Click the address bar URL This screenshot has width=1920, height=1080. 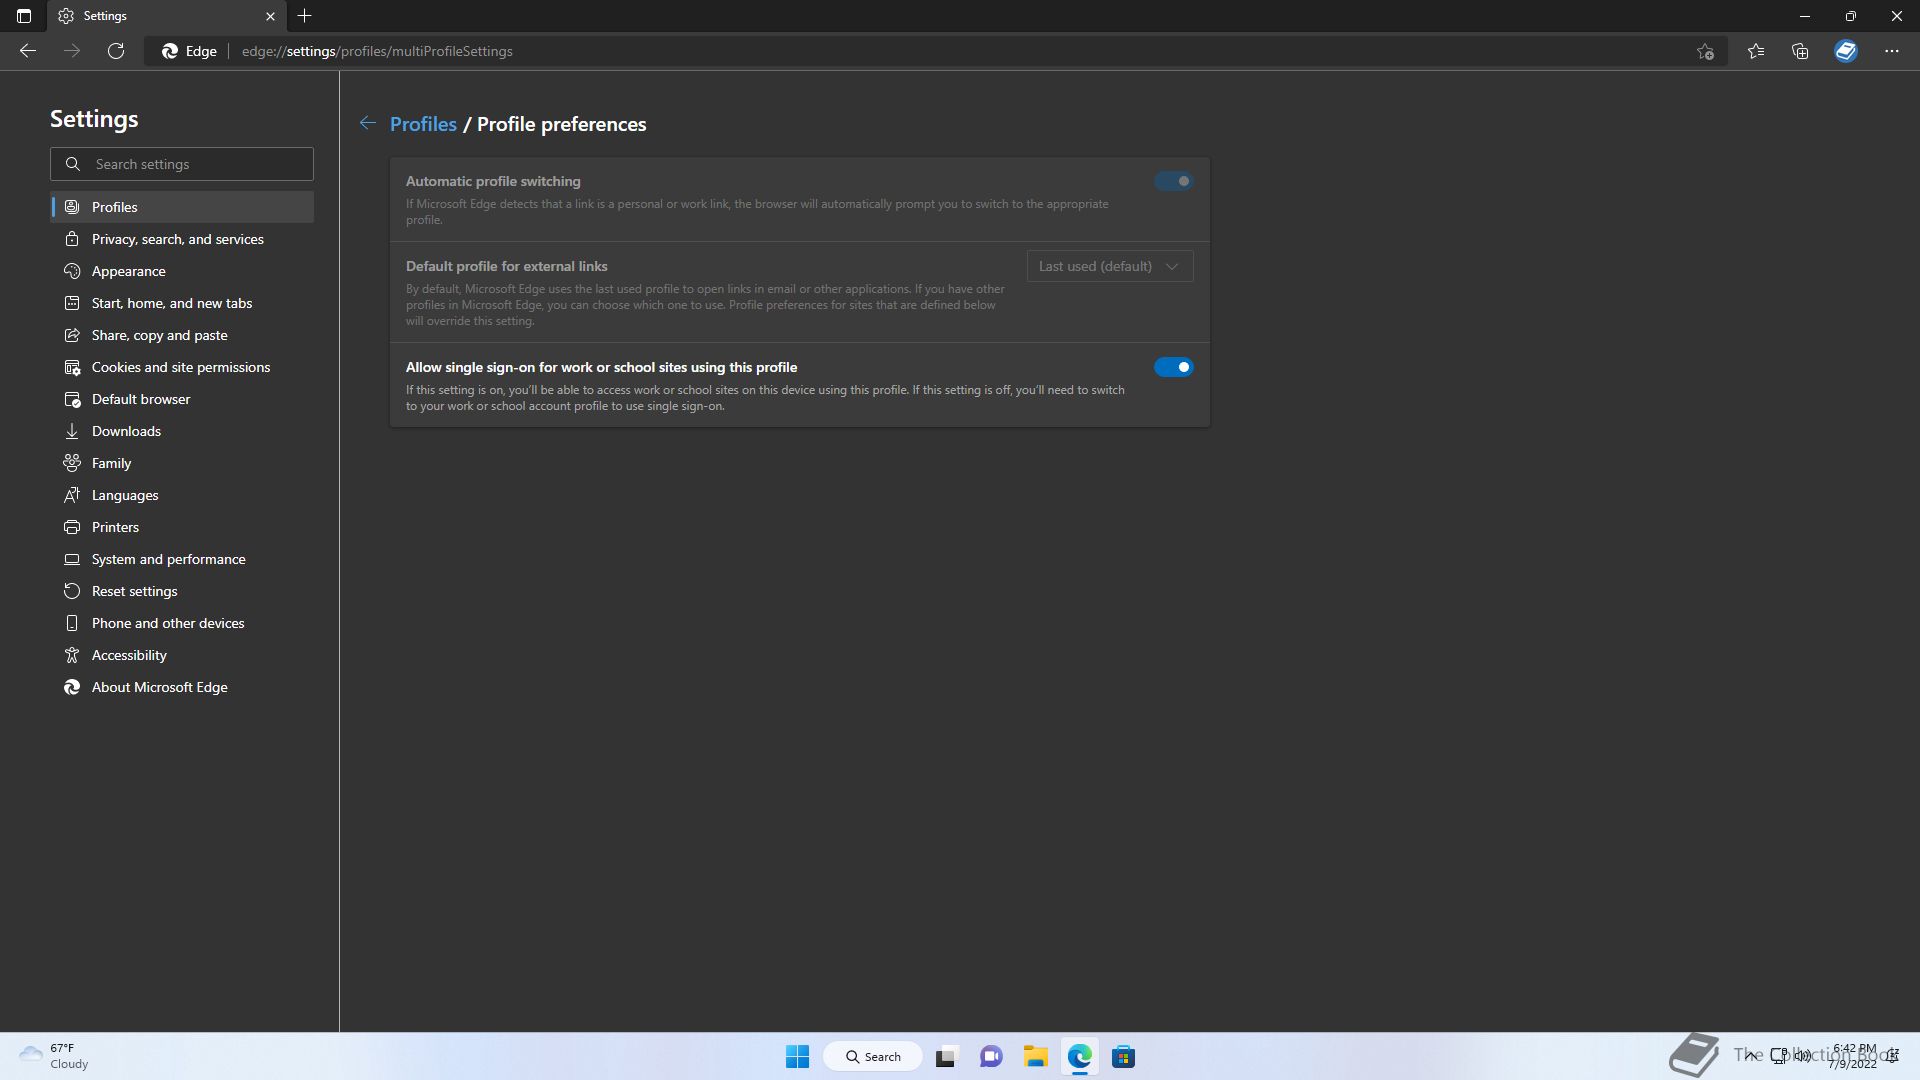tap(377, 51)
